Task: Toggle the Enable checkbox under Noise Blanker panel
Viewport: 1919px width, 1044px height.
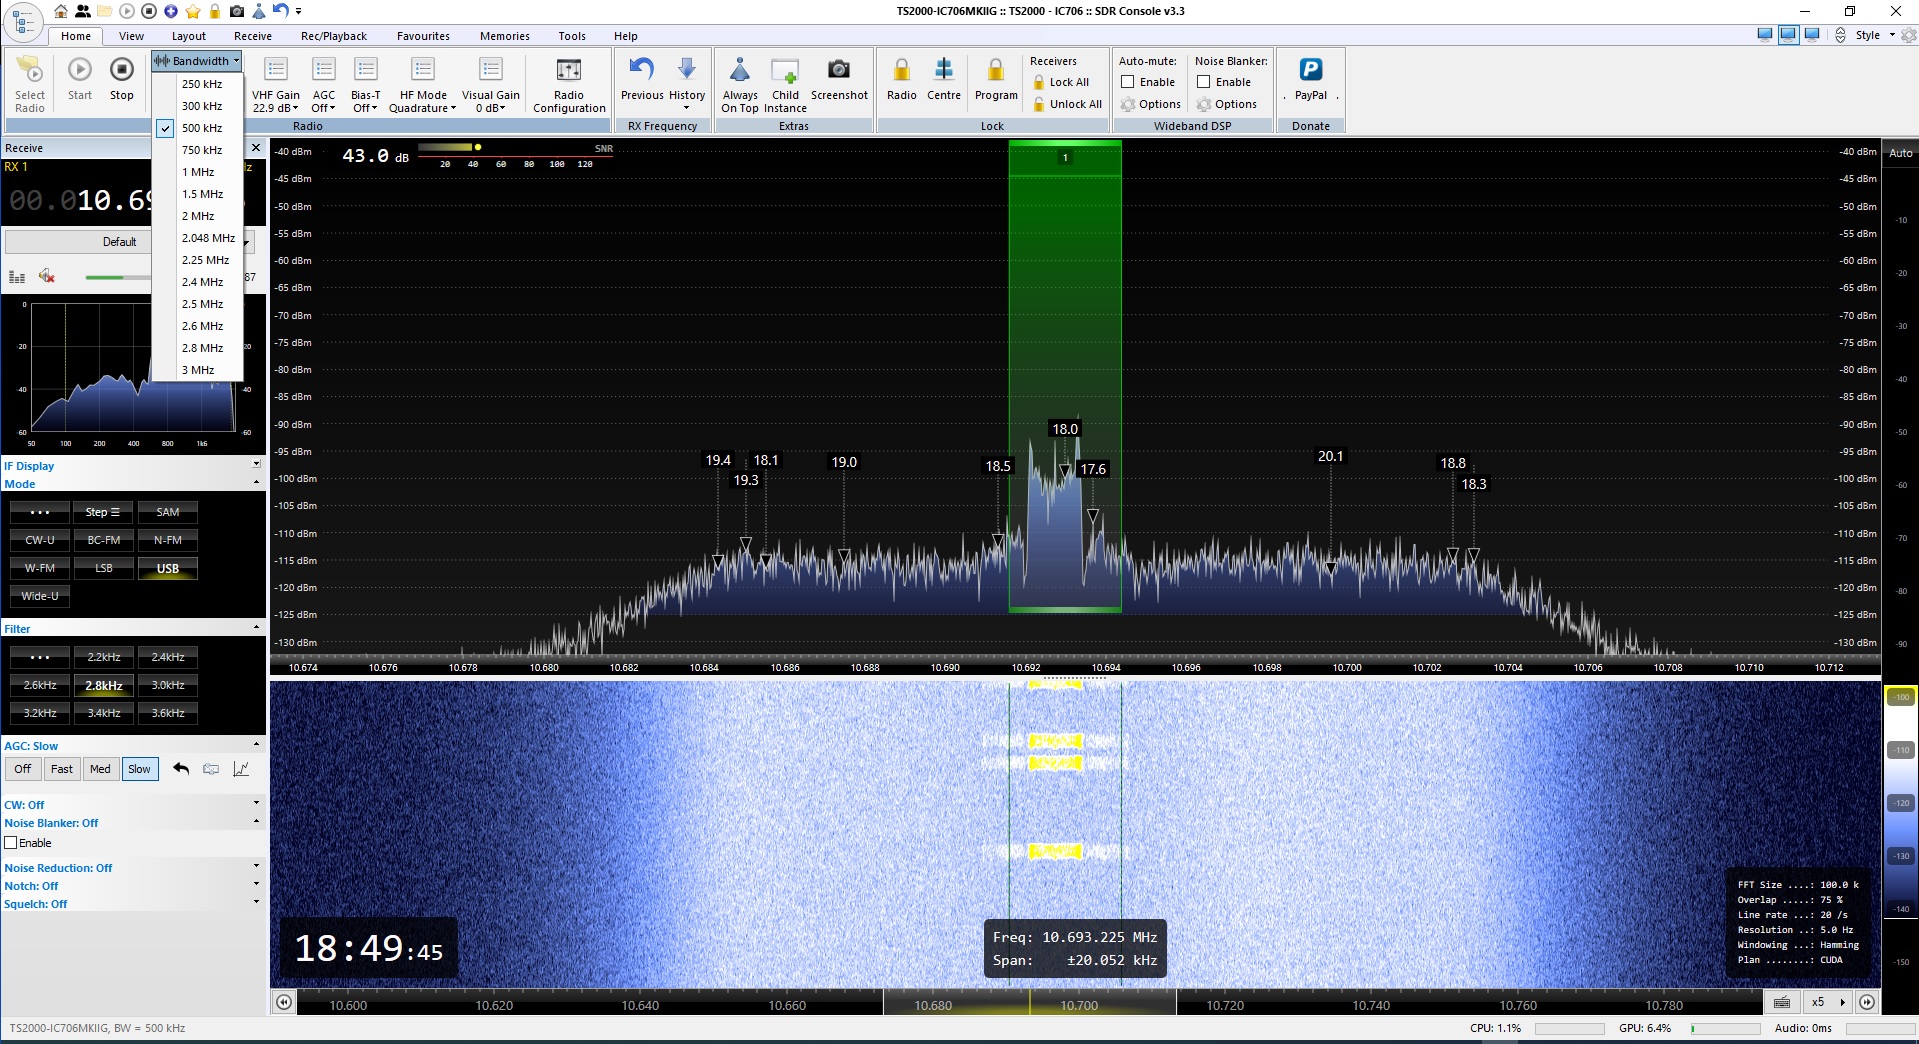Action: 12,843
